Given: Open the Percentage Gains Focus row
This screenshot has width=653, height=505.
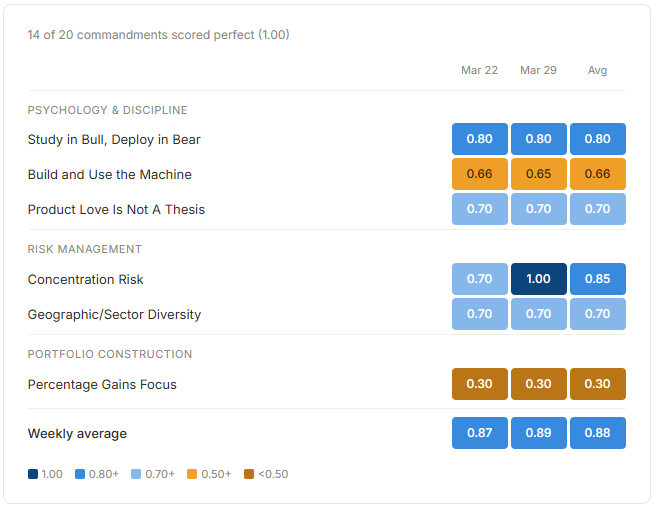Looking at the screenshot, I should click(102, 385).
